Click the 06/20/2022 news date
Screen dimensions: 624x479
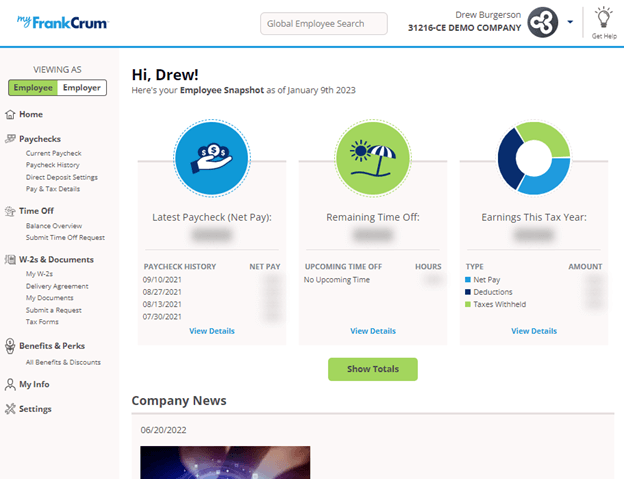(x=163, y=430)
